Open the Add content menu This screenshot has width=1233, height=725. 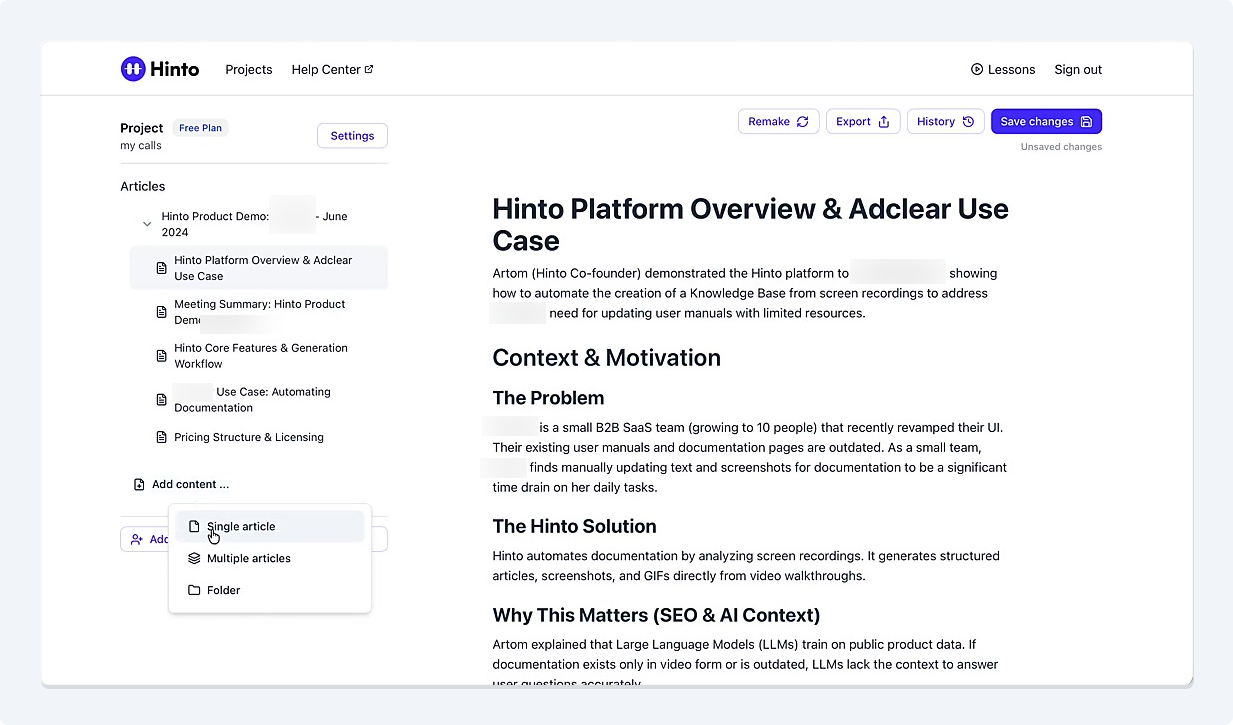pyautogui.click(x=190, y=484)
